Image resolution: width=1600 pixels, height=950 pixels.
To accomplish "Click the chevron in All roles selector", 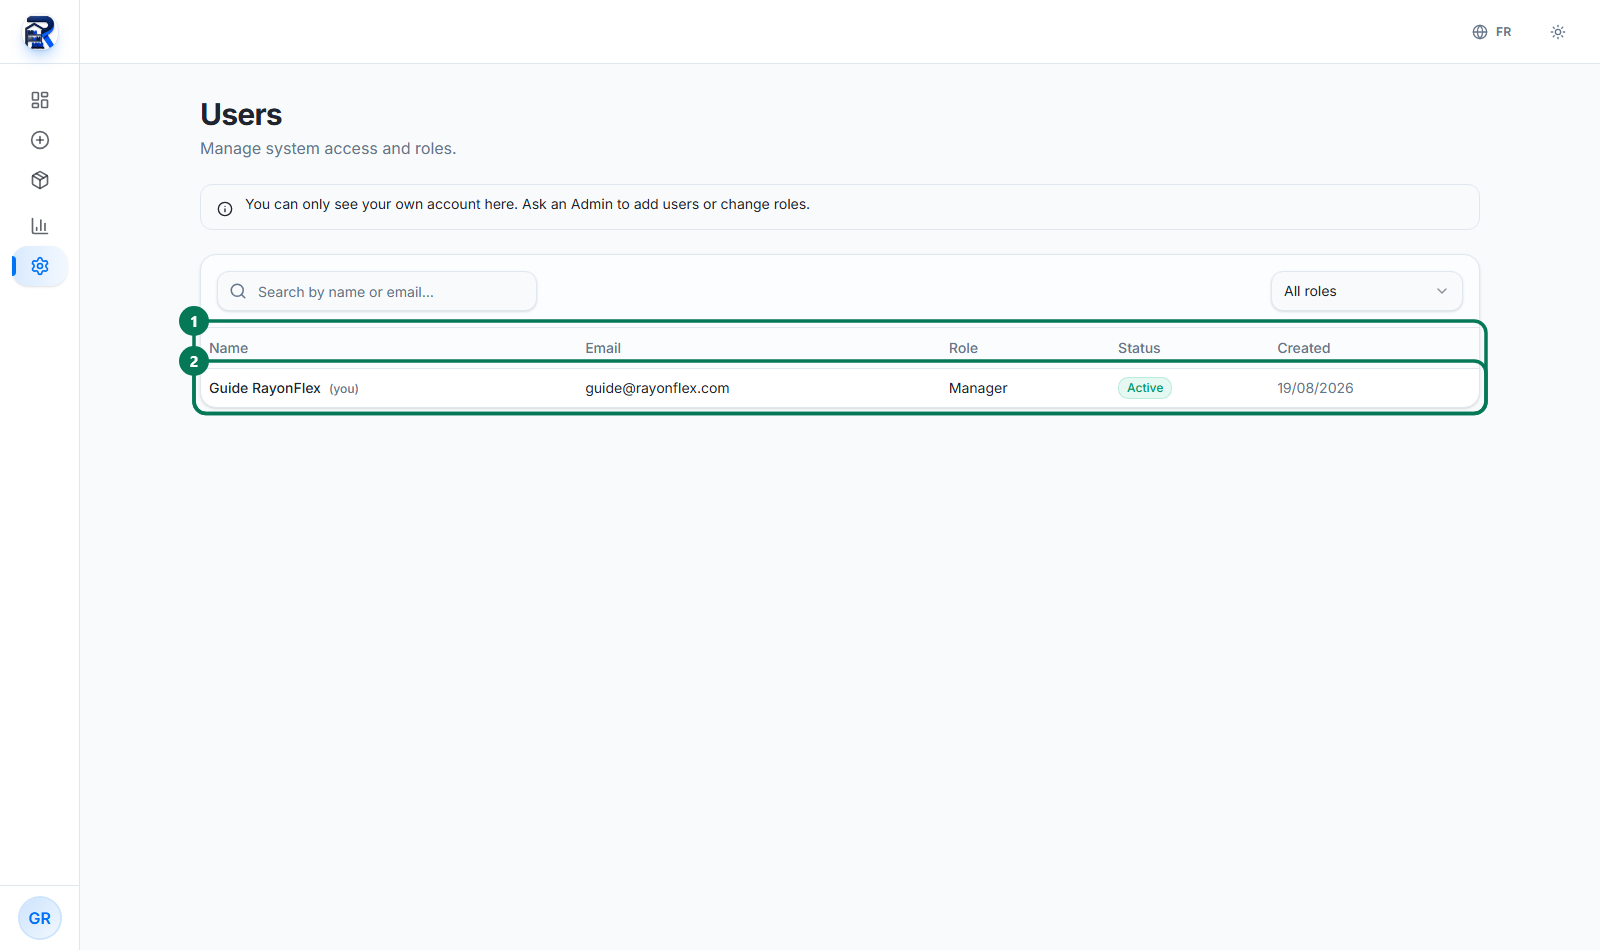I will pos(1442,291).
